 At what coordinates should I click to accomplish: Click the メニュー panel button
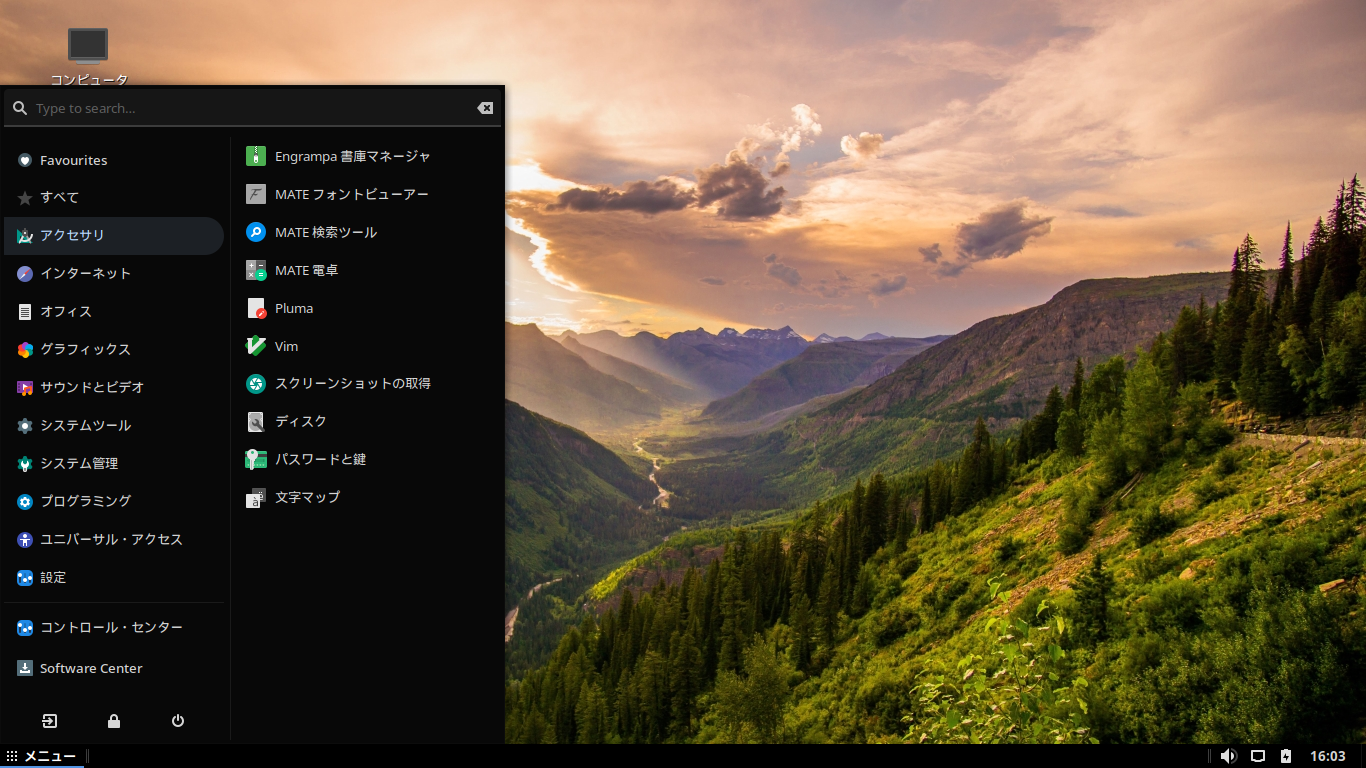[x=41, y=756]
